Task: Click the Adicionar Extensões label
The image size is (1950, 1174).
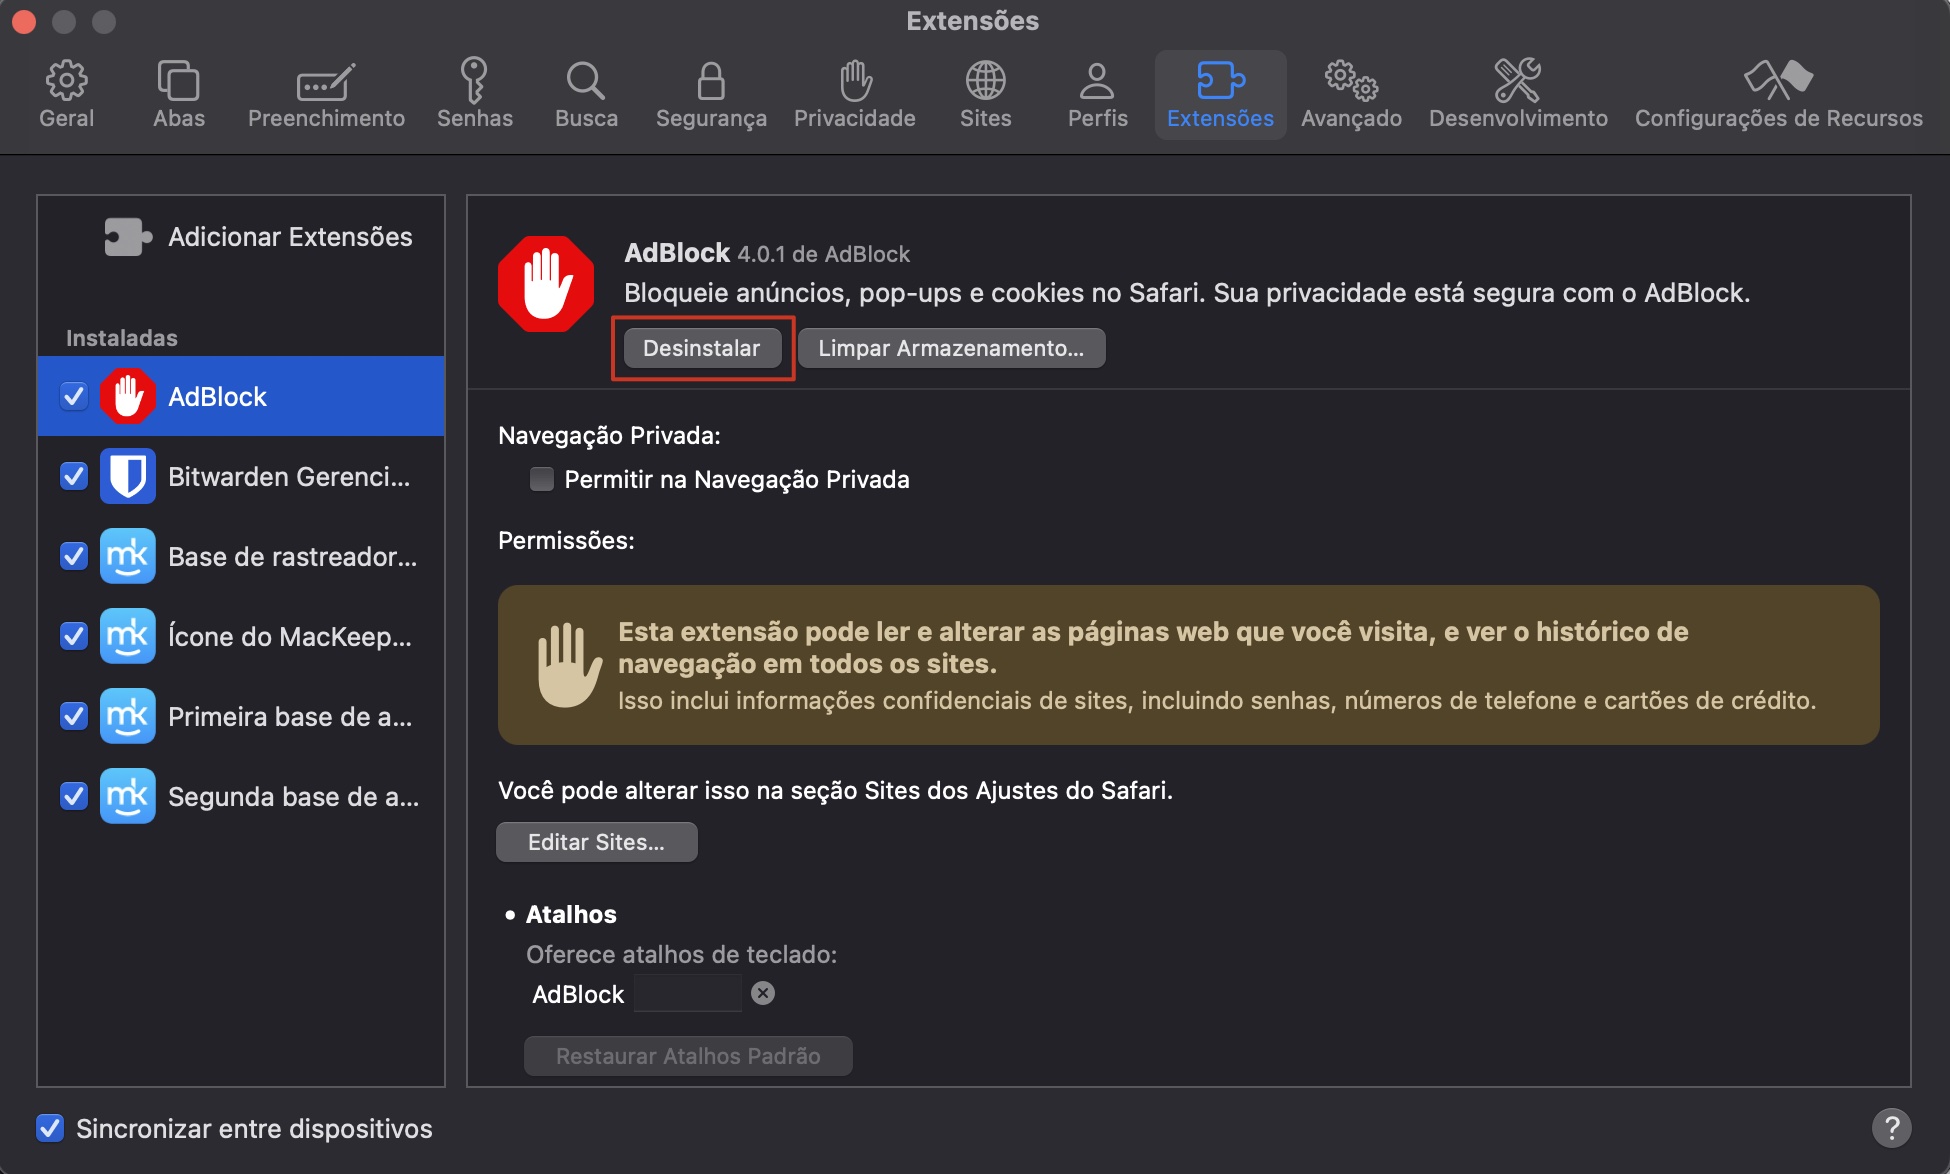Action: tap(290, 237)
